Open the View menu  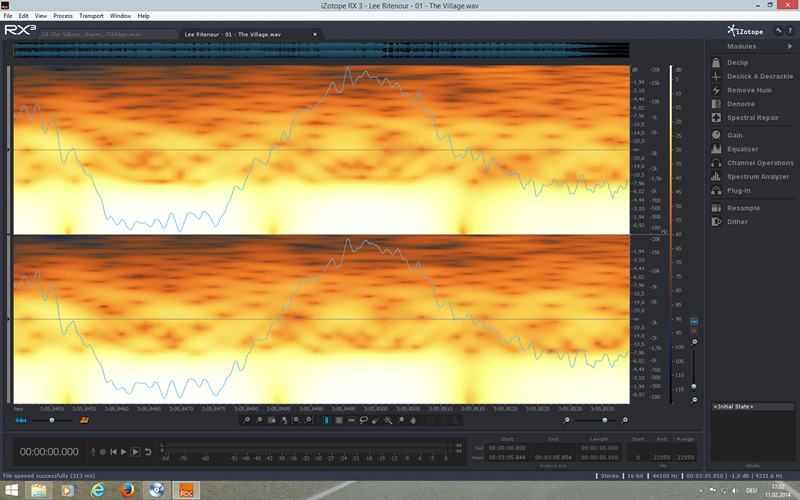pos(41,16)
